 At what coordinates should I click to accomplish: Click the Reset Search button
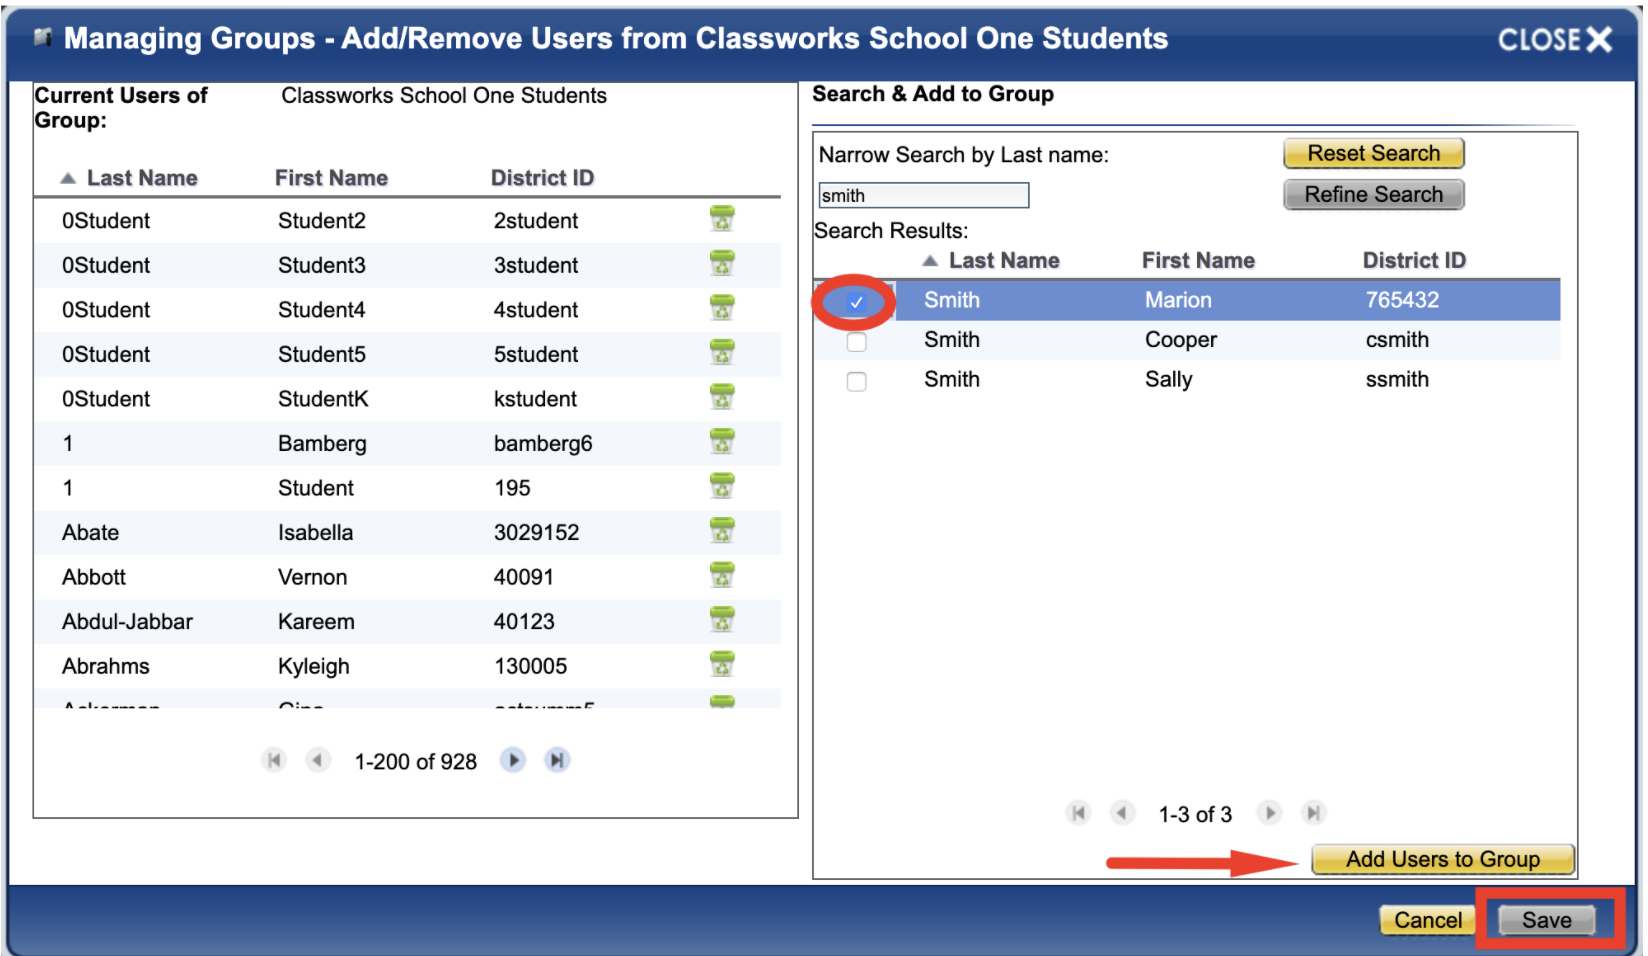pyautogui.click(x=1374, y=153)
